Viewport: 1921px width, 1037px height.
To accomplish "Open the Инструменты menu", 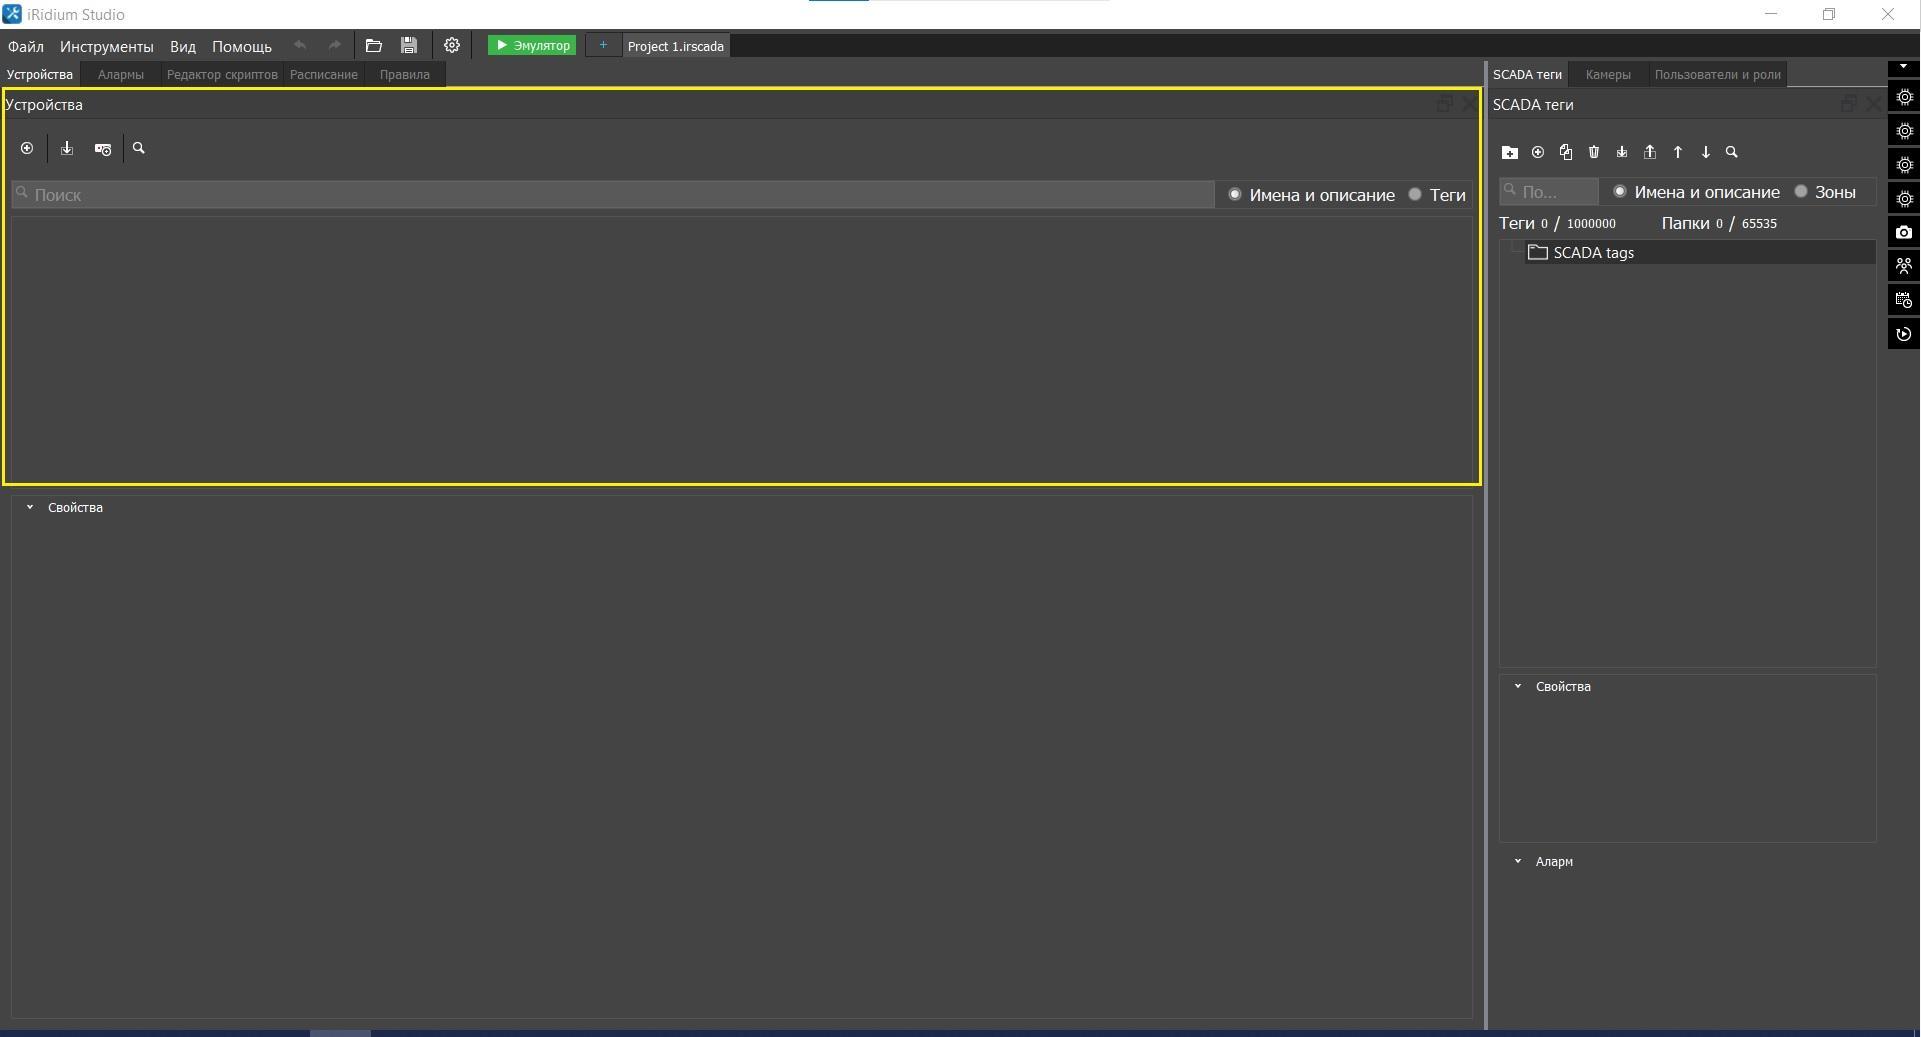I will [106, 47].
